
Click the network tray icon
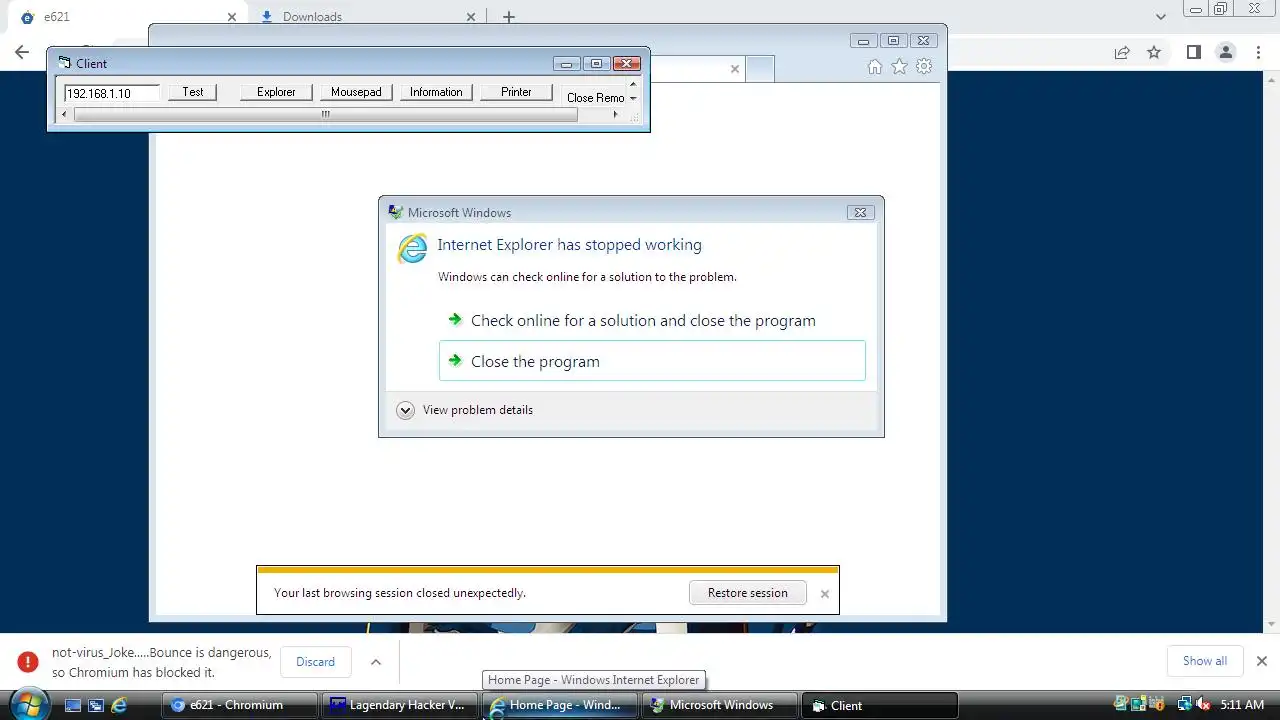[1185, 705]
